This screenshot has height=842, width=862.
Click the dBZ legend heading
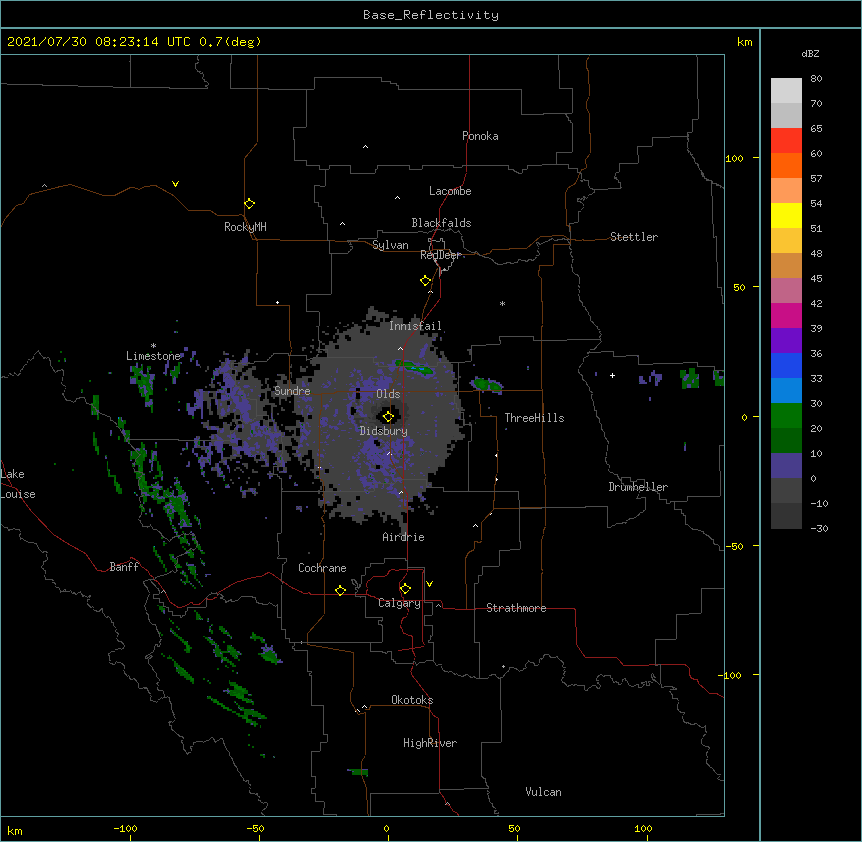(810, 54)
